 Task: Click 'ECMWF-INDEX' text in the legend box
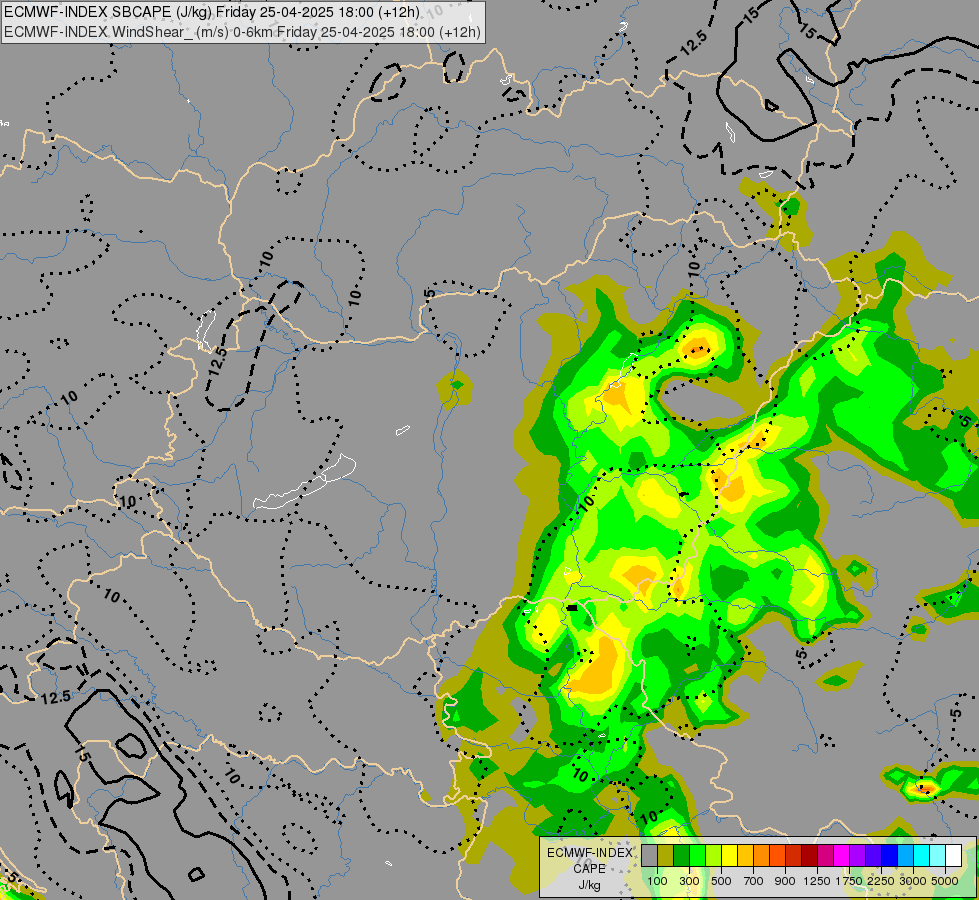tap(590, 853)
